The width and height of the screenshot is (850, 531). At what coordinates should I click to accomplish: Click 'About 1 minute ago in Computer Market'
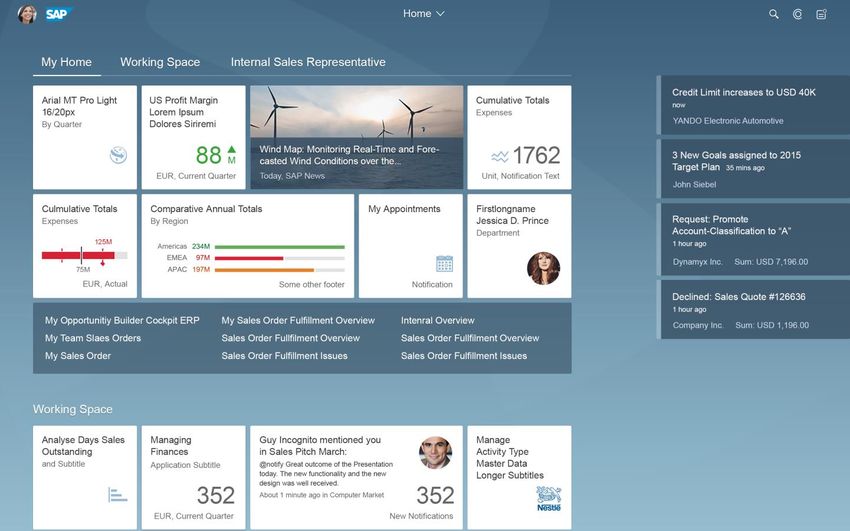pos(321,495)
